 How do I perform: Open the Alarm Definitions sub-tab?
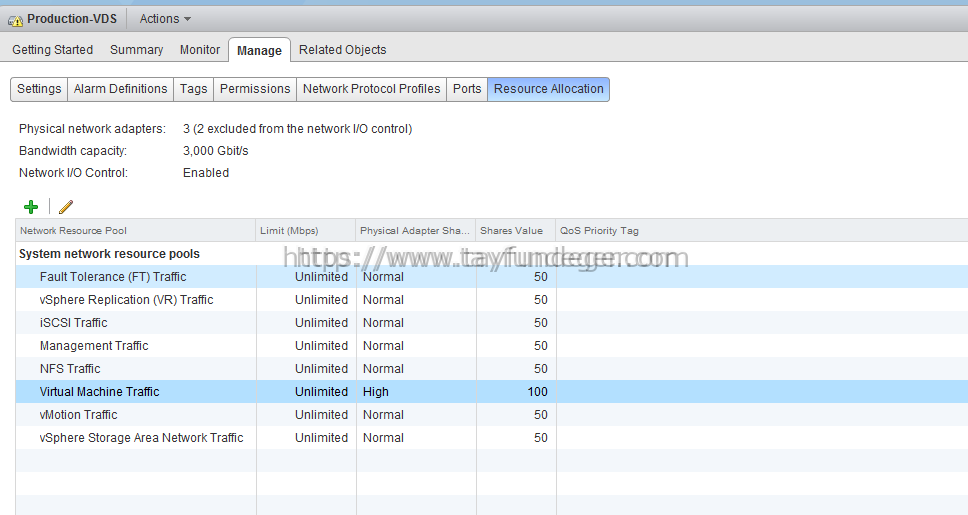[x=120, y=89]
